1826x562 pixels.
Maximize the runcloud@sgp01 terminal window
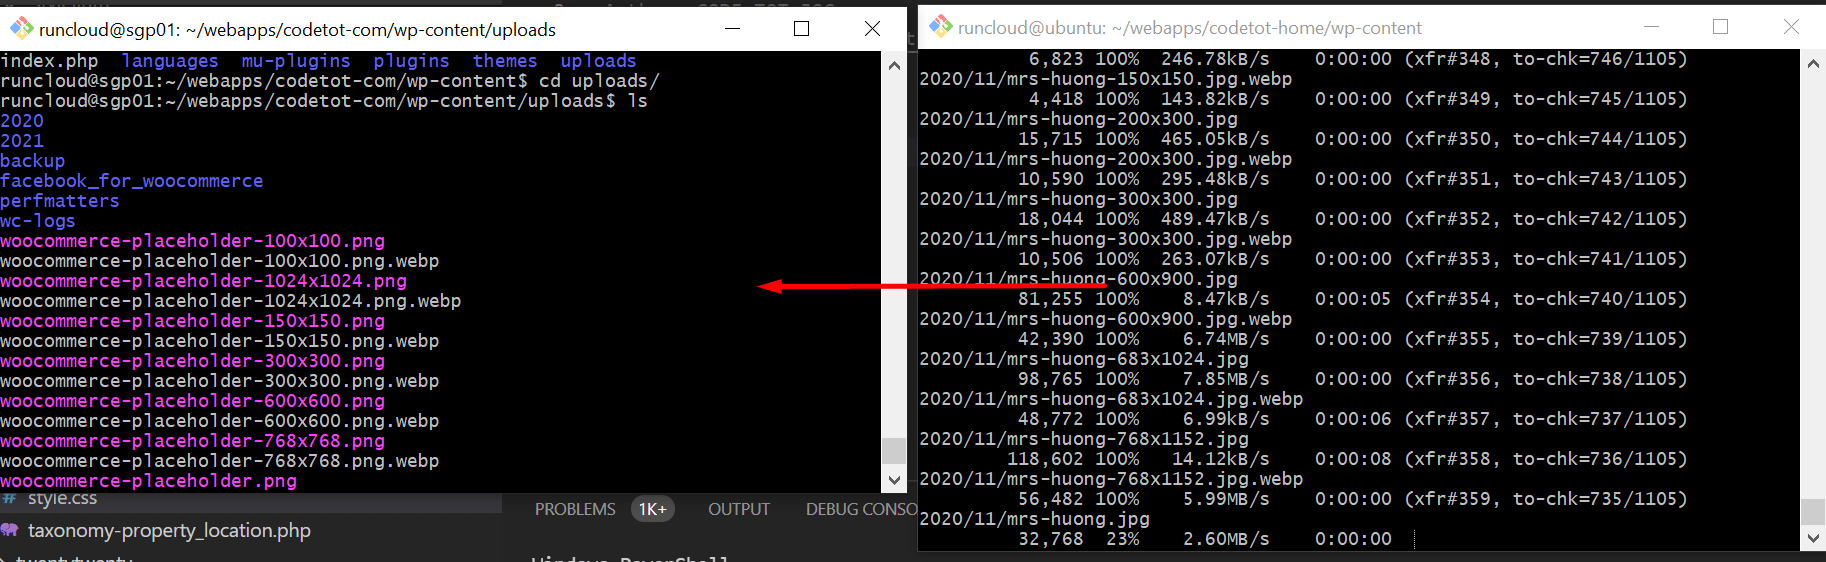click(x=801, y=28)
